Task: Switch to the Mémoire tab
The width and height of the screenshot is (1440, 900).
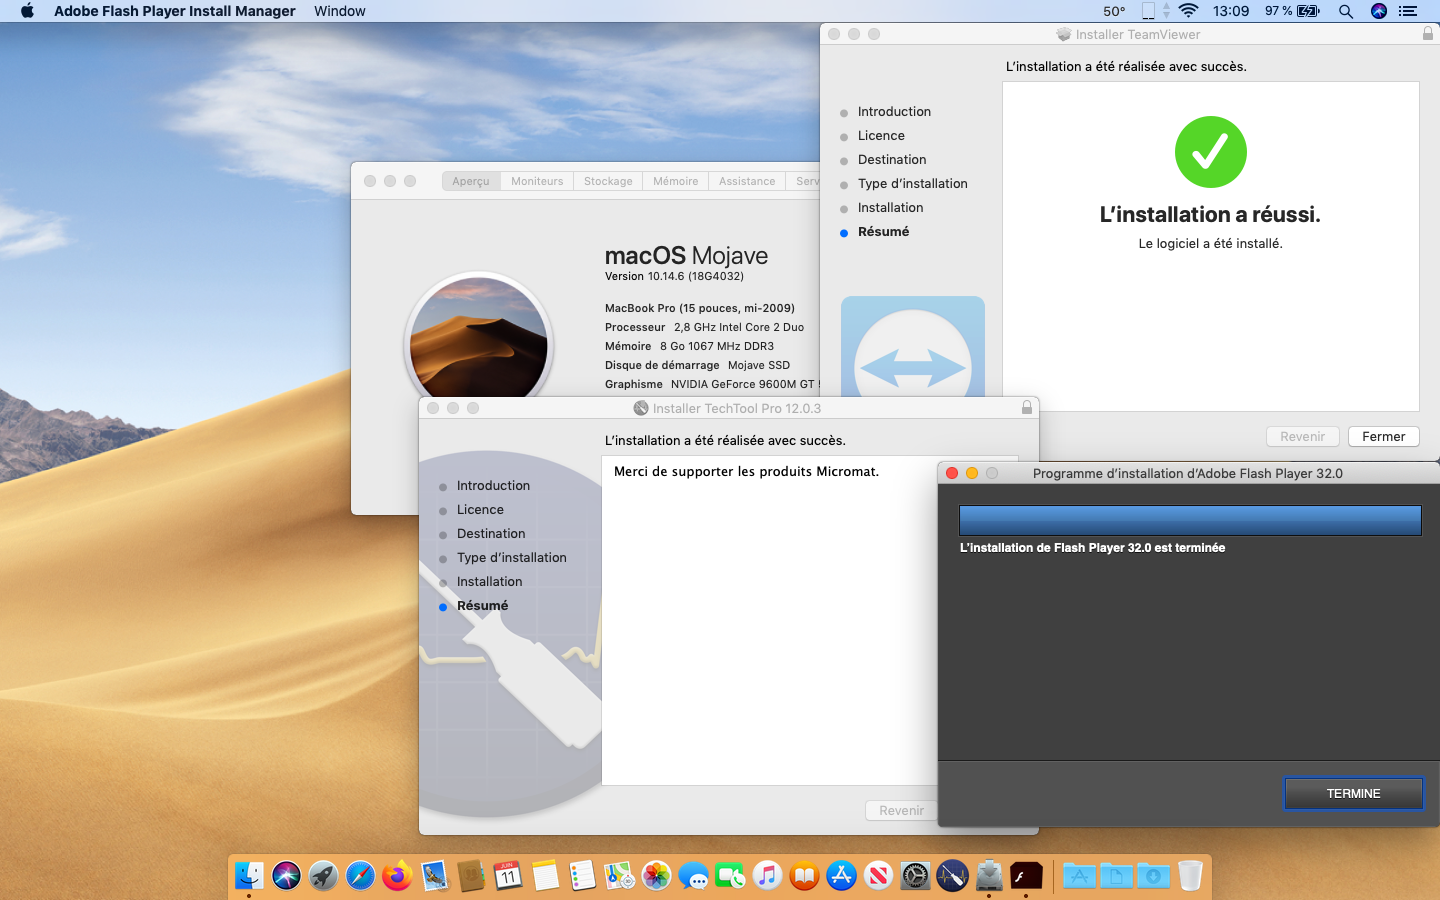Action: 676,181
